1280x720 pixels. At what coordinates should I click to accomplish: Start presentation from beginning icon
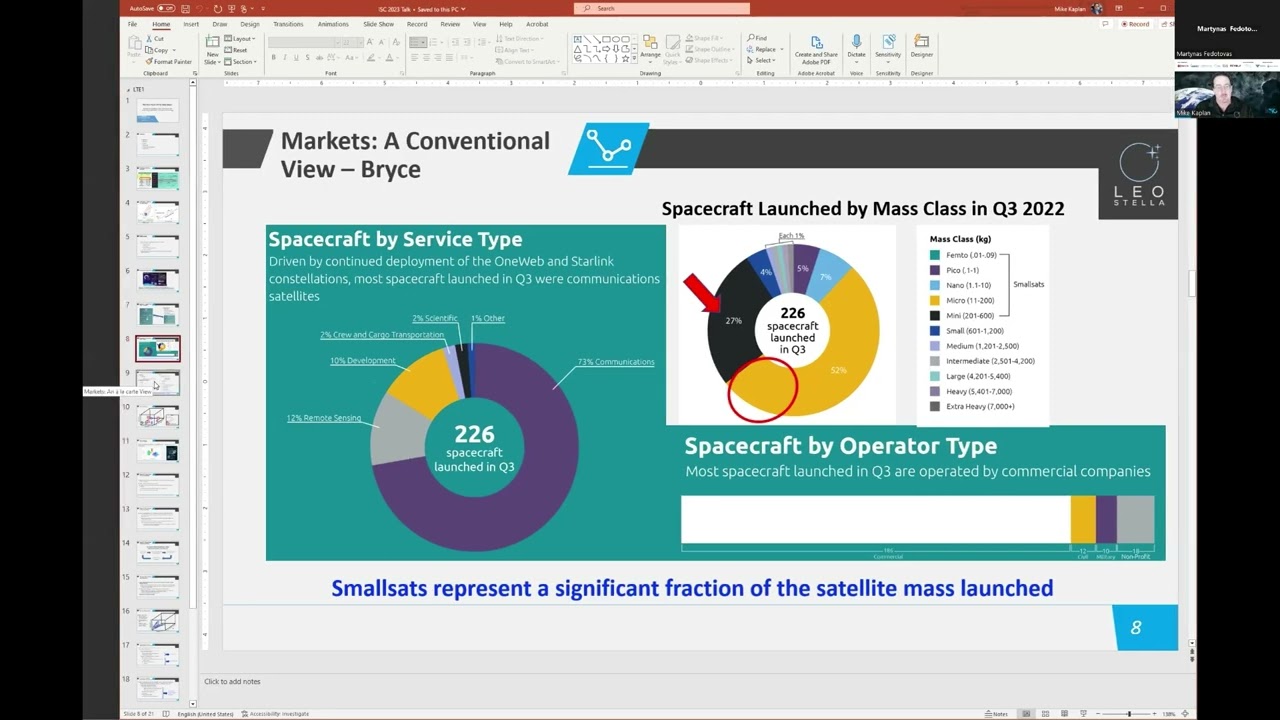[231, 8]
